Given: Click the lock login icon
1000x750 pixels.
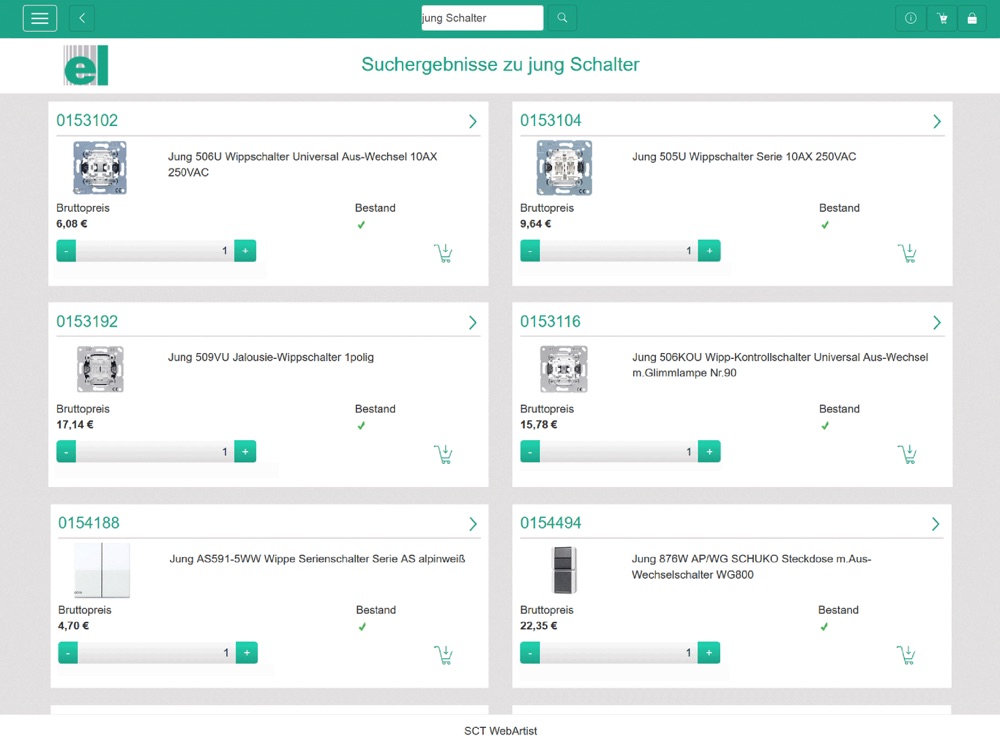Looking at the screenshot, I should tap(972, 18).
